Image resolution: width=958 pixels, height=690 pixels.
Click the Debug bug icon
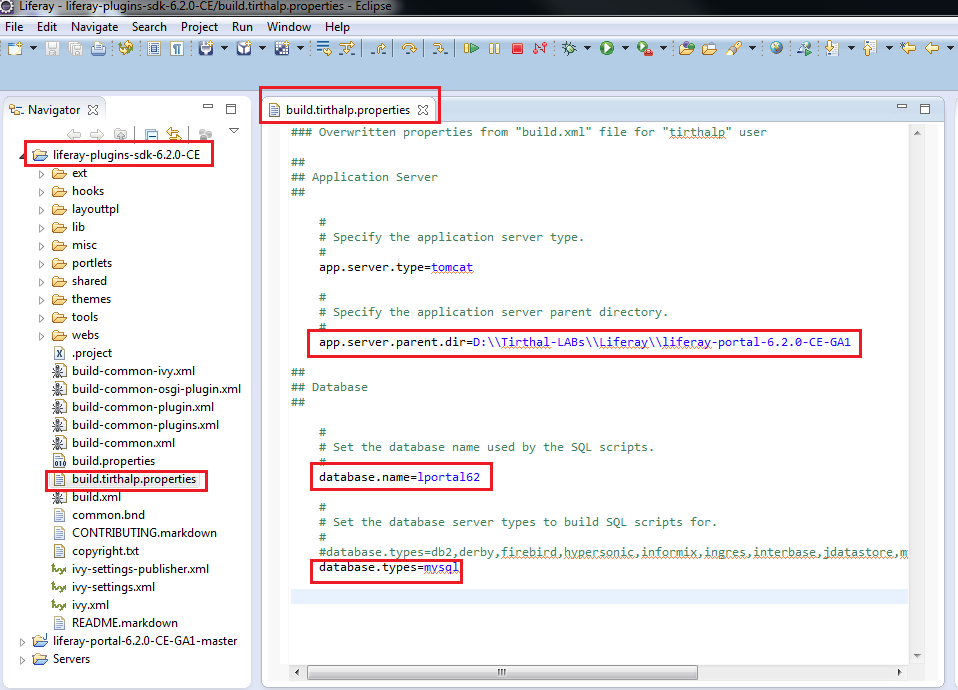(x=569, y=48)
